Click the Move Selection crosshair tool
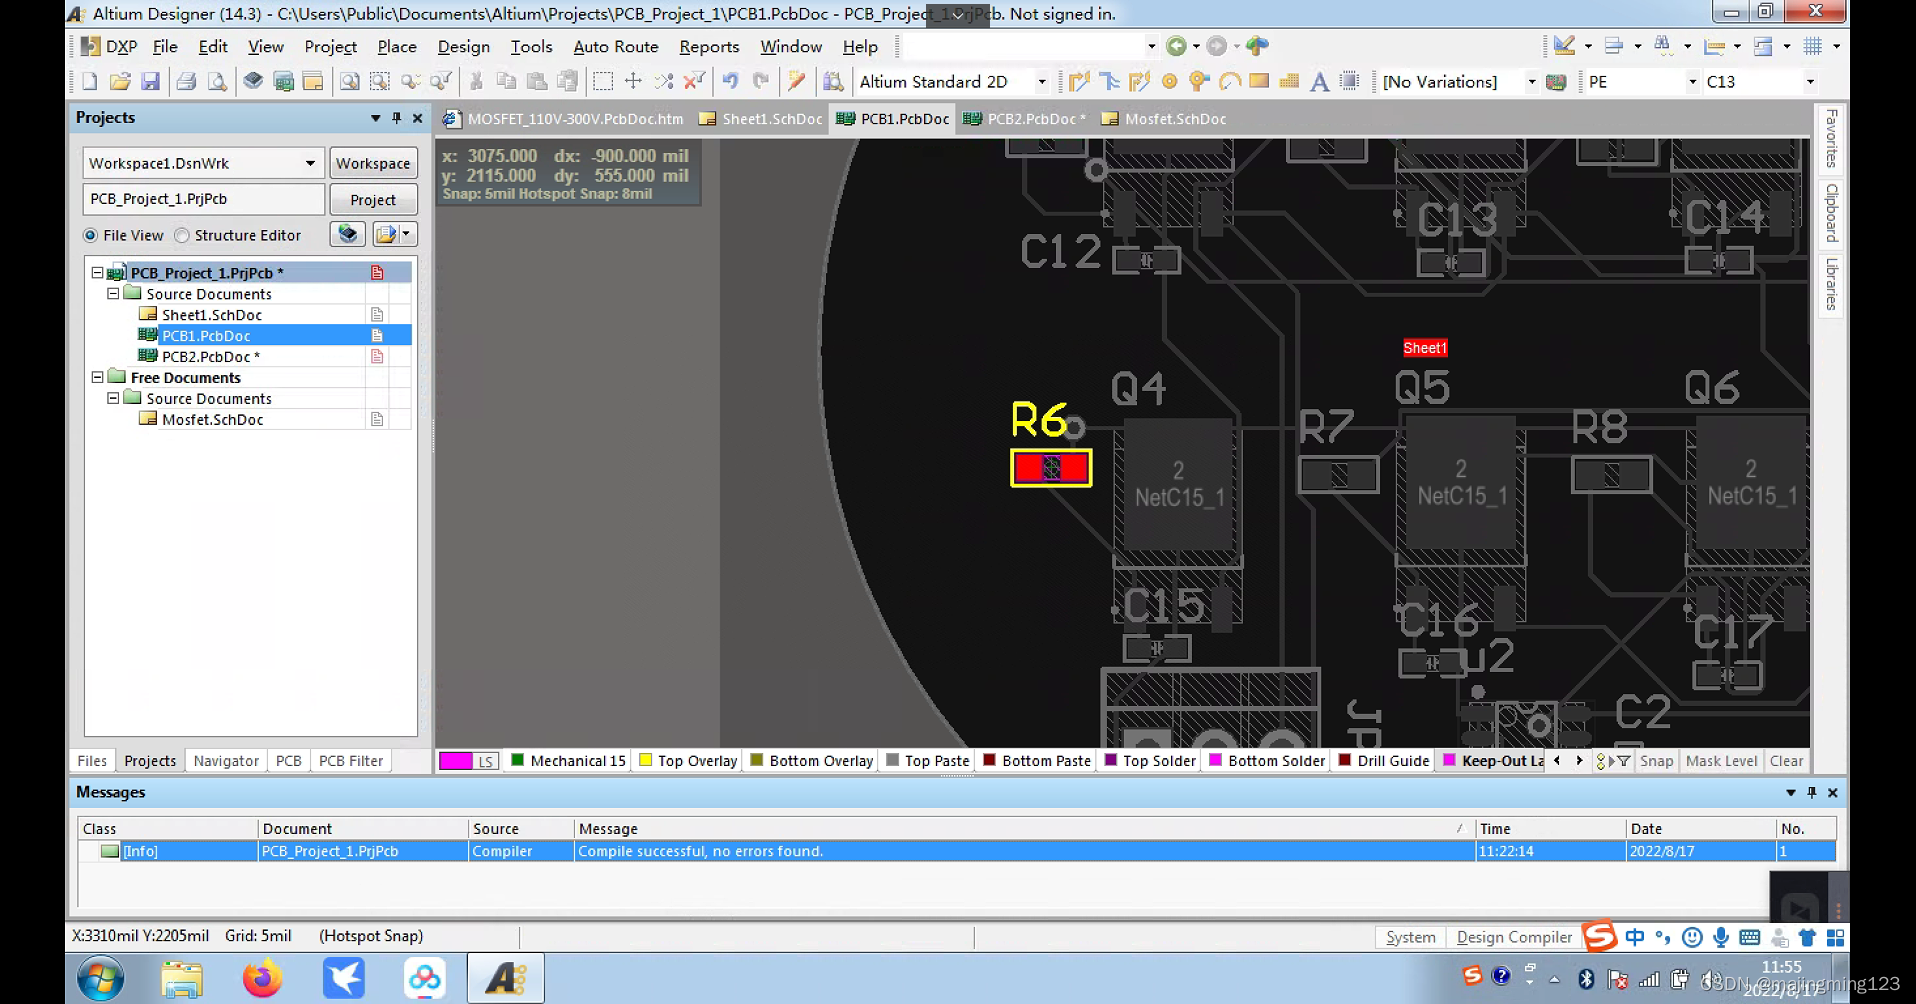This screenshot has width=1916, height=1004. point(633,82)
